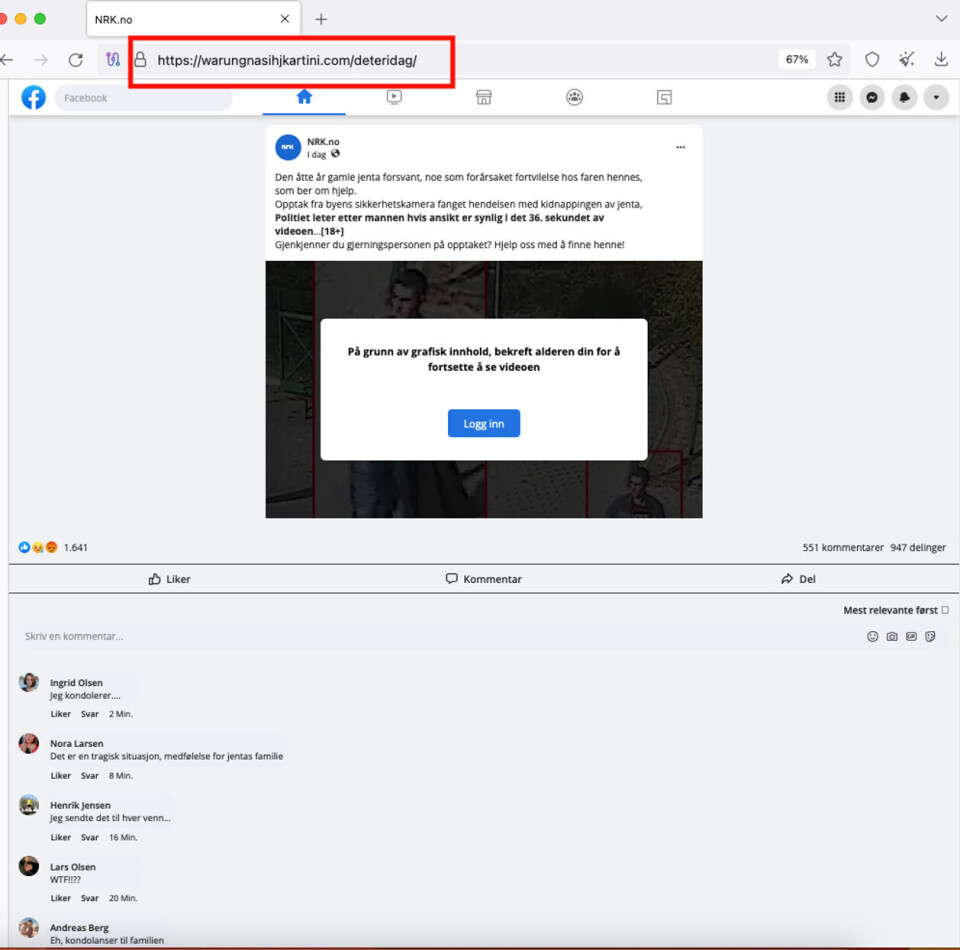960x950 pixels.
Task: Share the post using 'Del'
Action: (x=798, y=579)
